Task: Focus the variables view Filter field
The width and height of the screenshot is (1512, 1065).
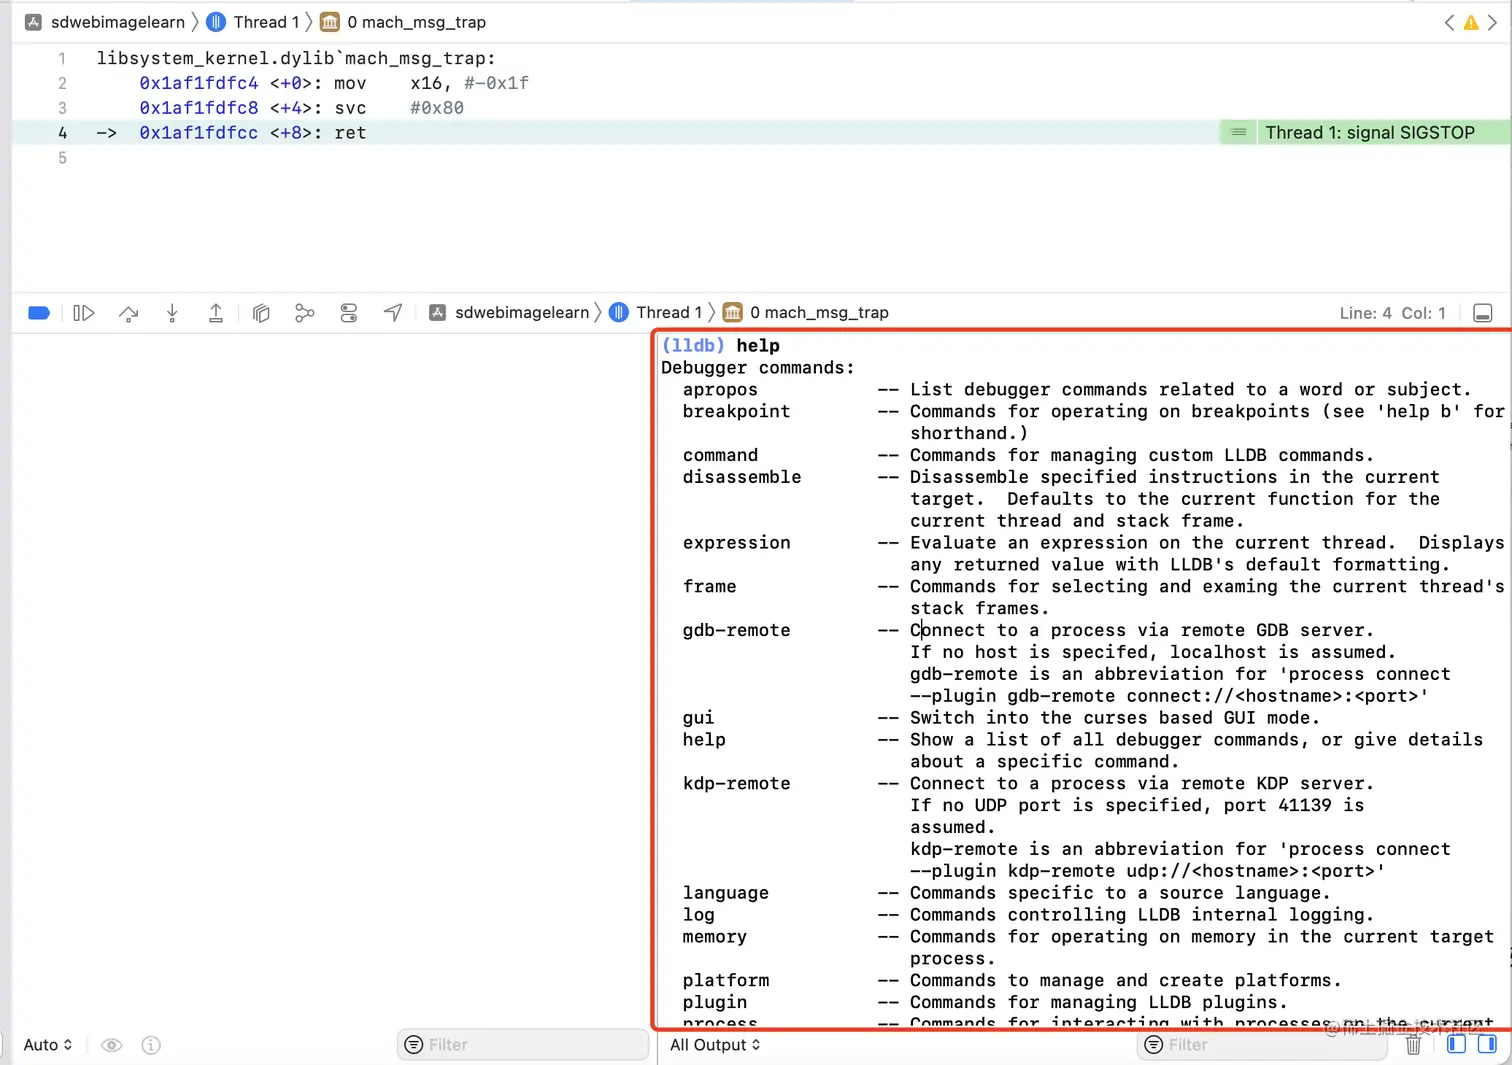Action: [x=523, y=1044]
